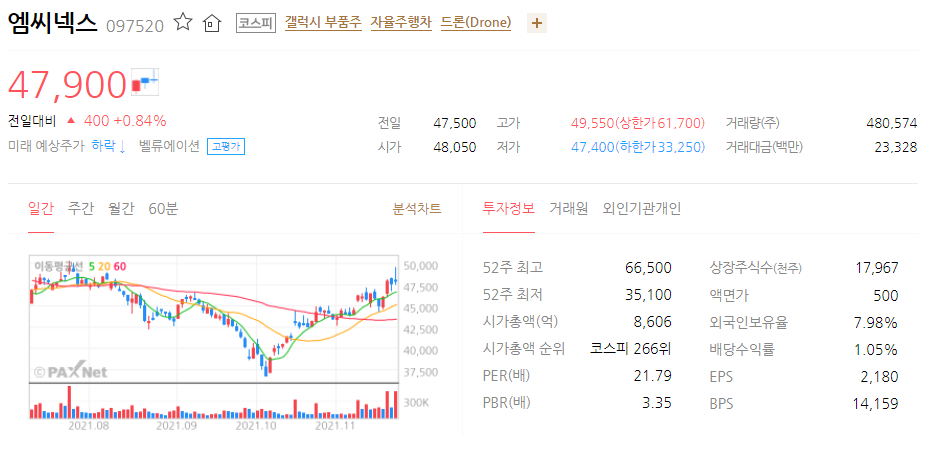
Task: Click the low price 47,400(하한가33,250)
Action: 638,147
